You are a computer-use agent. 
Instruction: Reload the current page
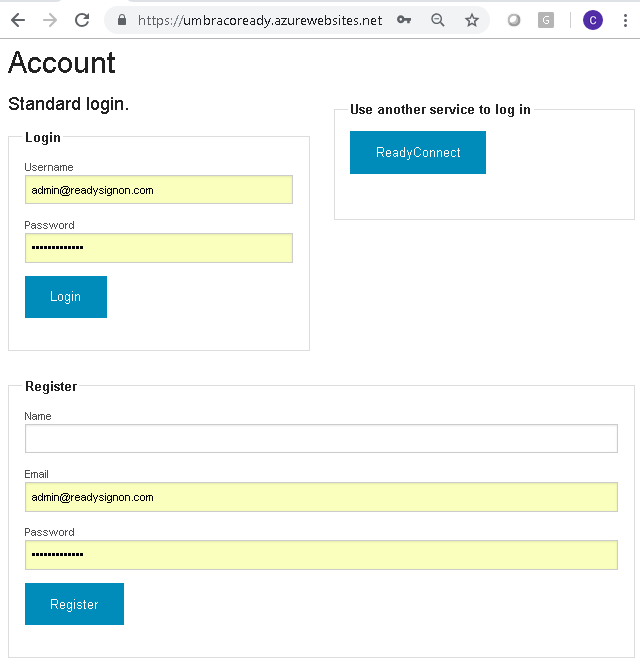82,20
